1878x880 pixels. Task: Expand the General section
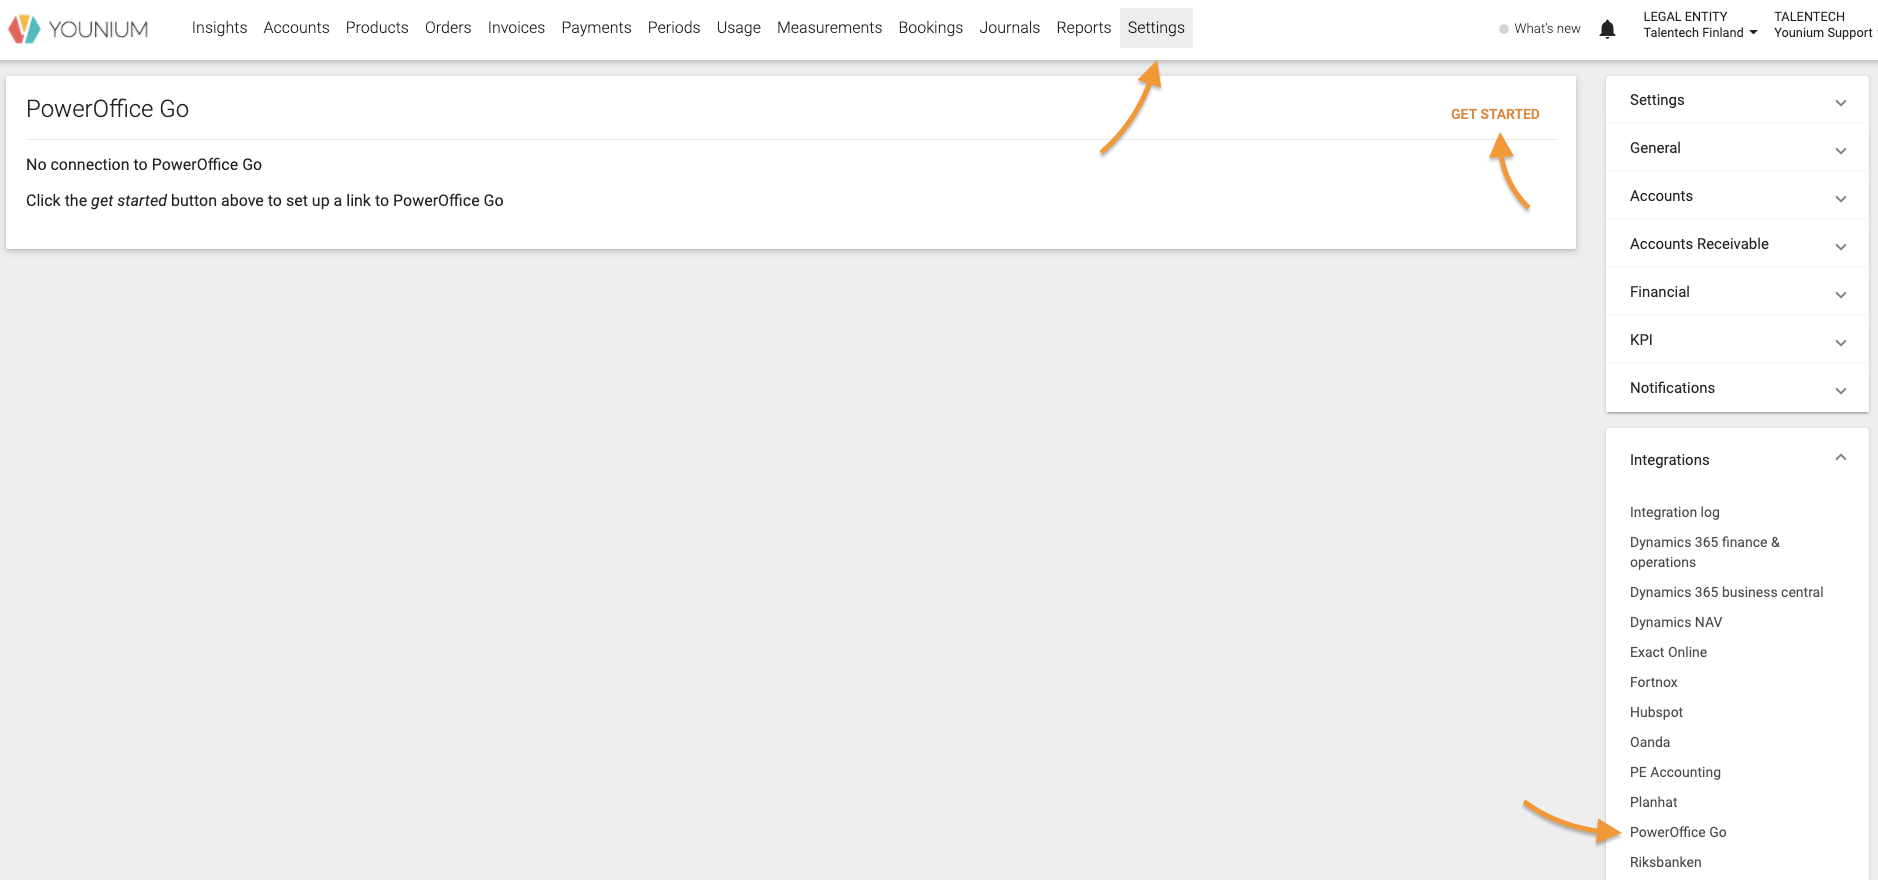click(1737, 148)
